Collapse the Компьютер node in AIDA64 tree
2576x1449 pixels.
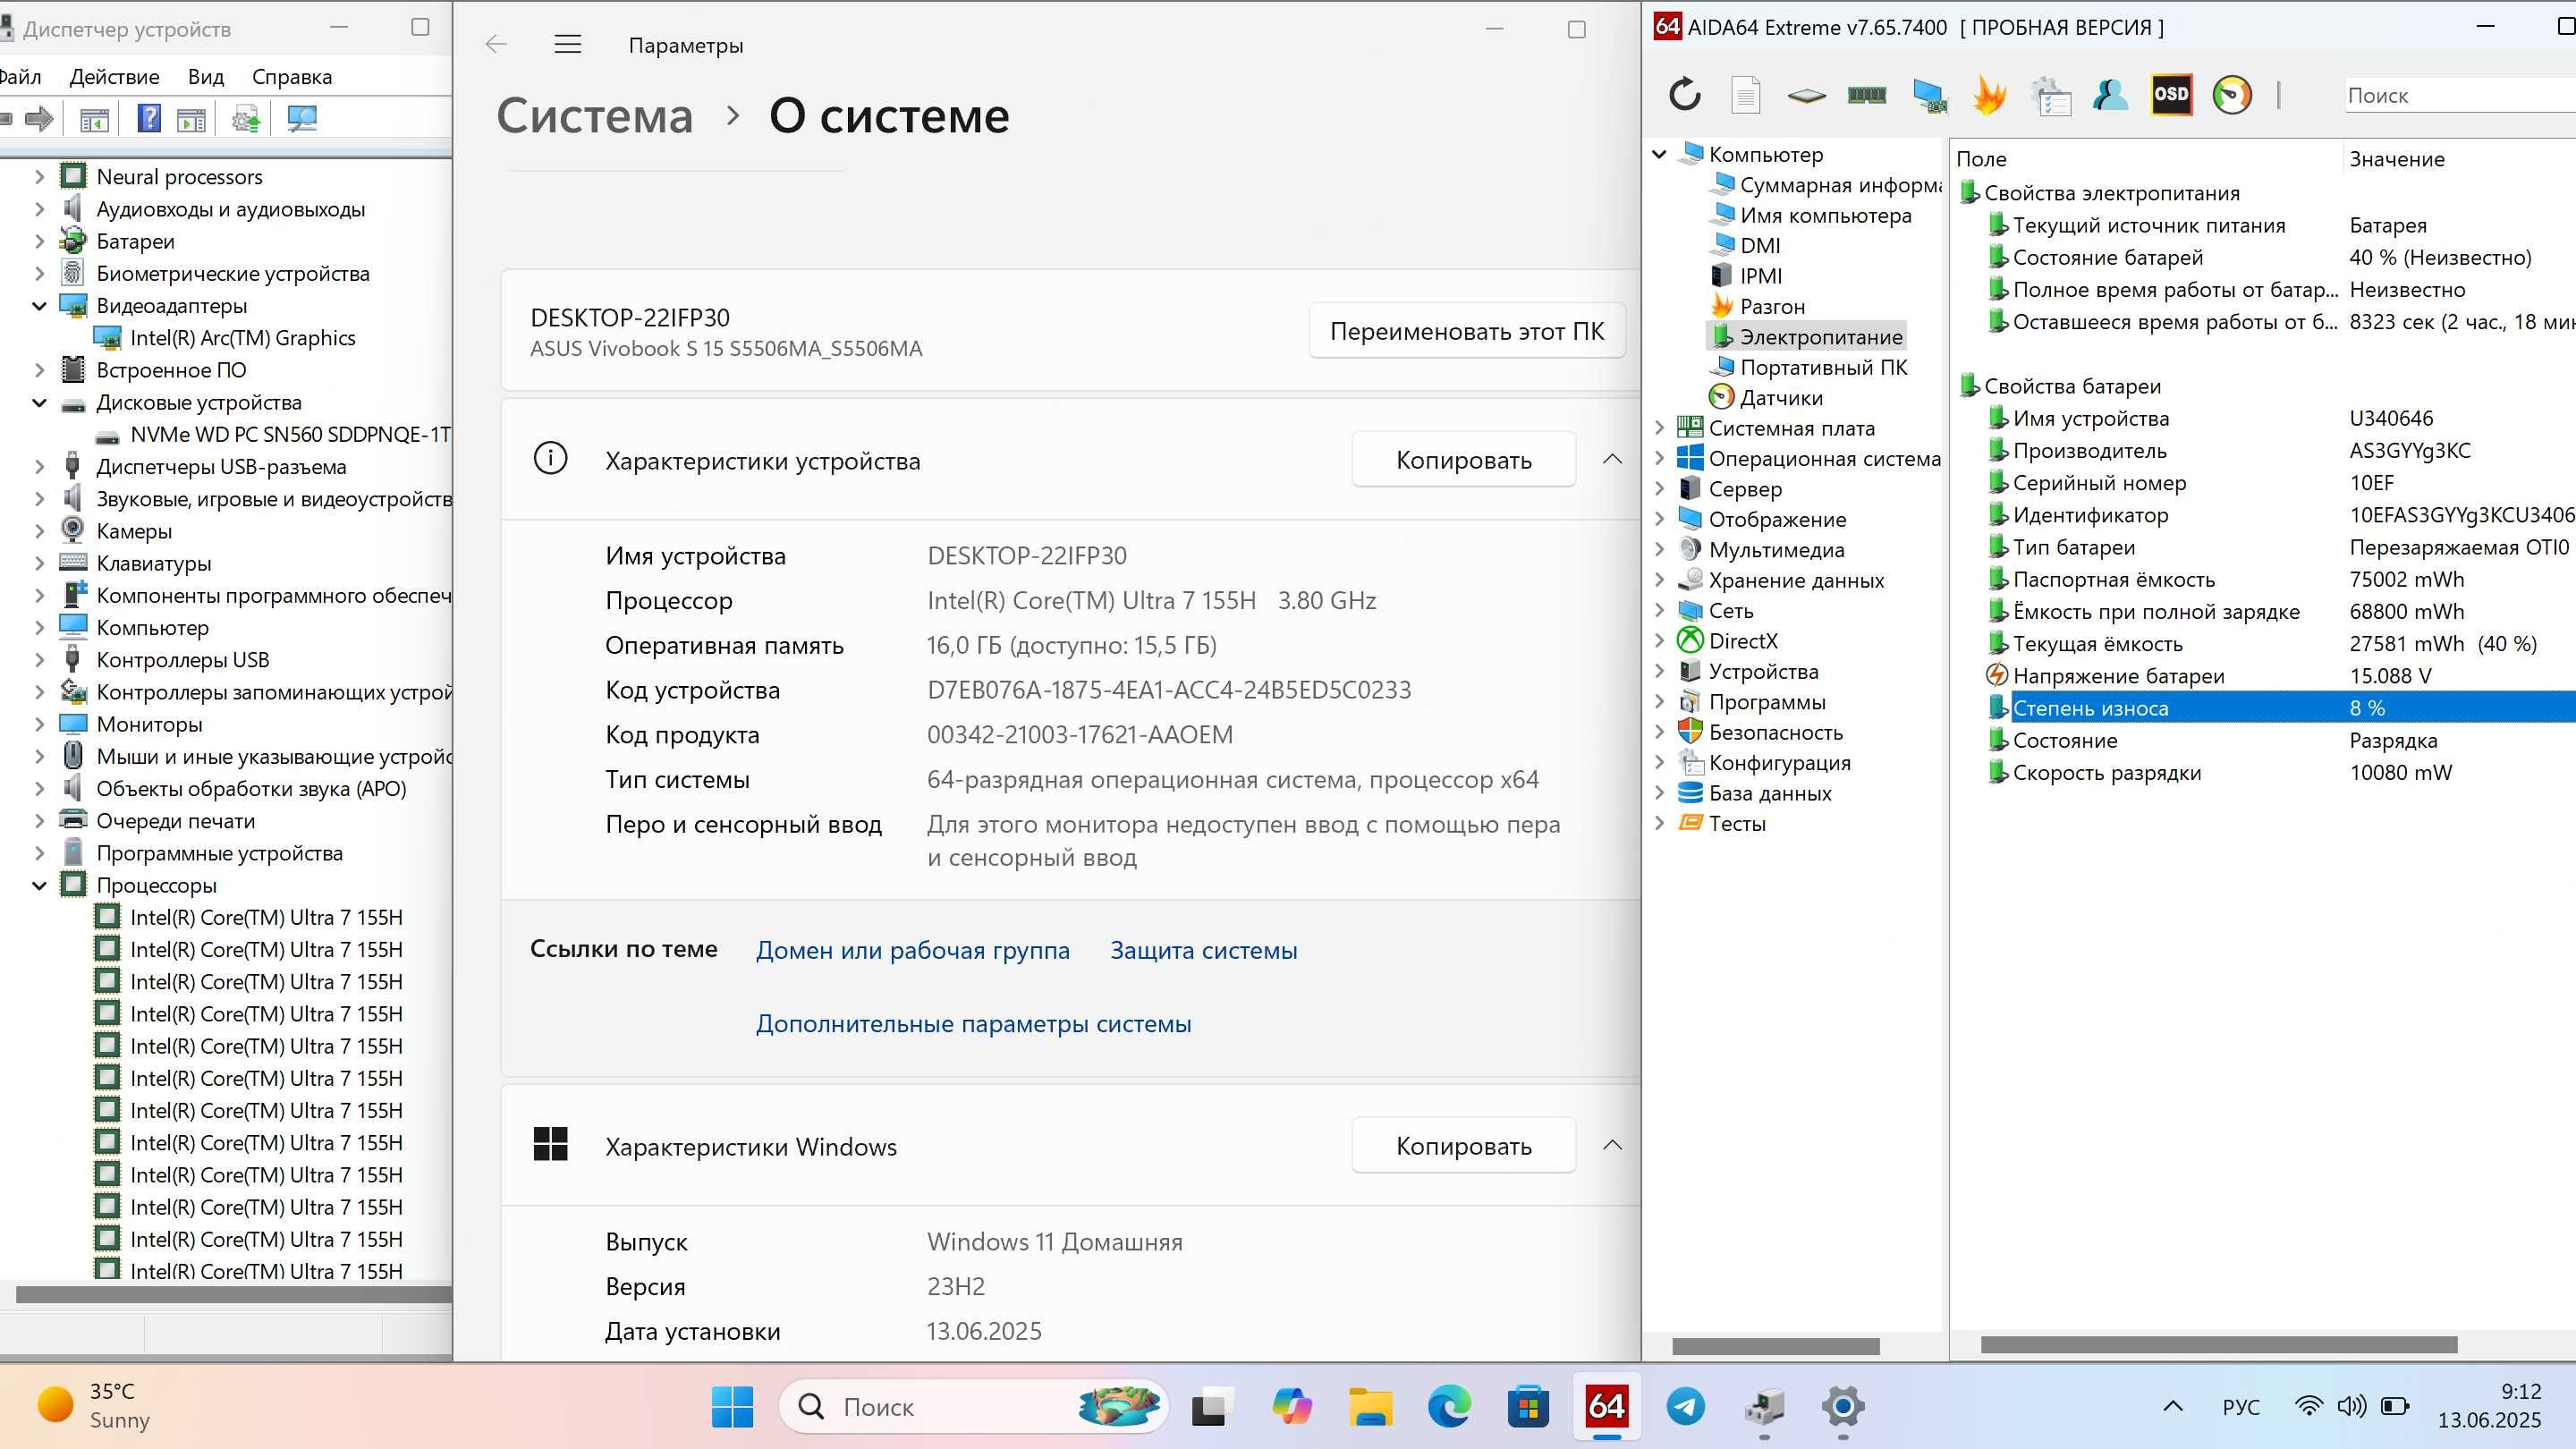pyautogui.click(x=1660, y=154)
